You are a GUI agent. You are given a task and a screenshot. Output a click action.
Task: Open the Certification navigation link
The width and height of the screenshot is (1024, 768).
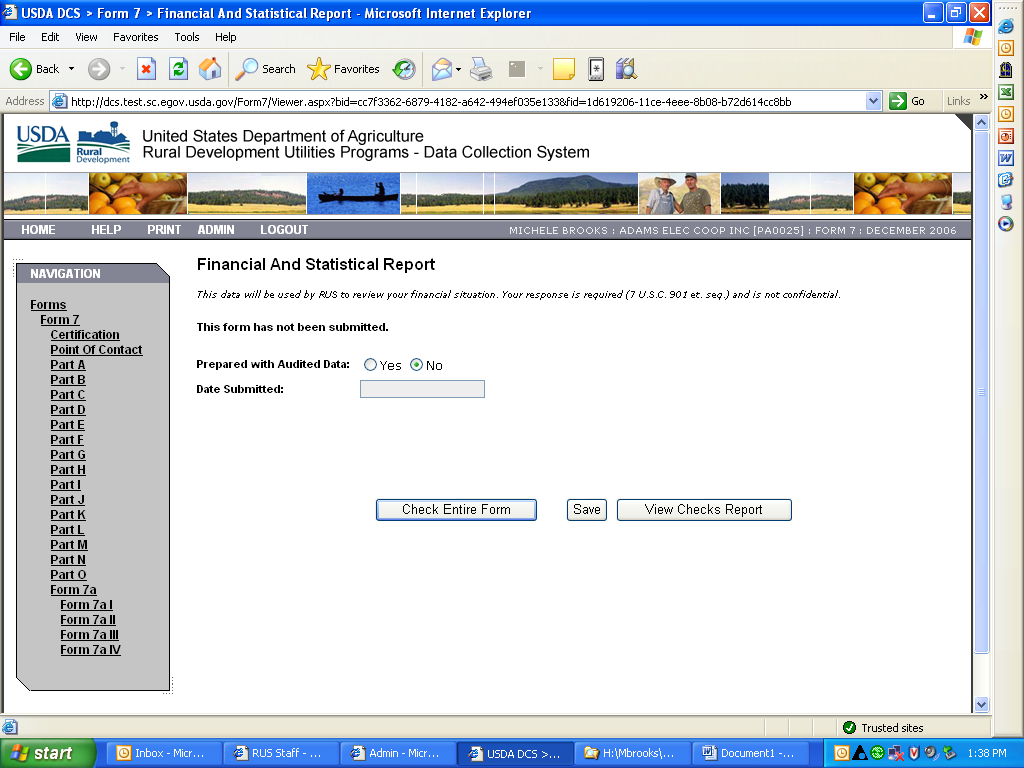tap(85, 334)
